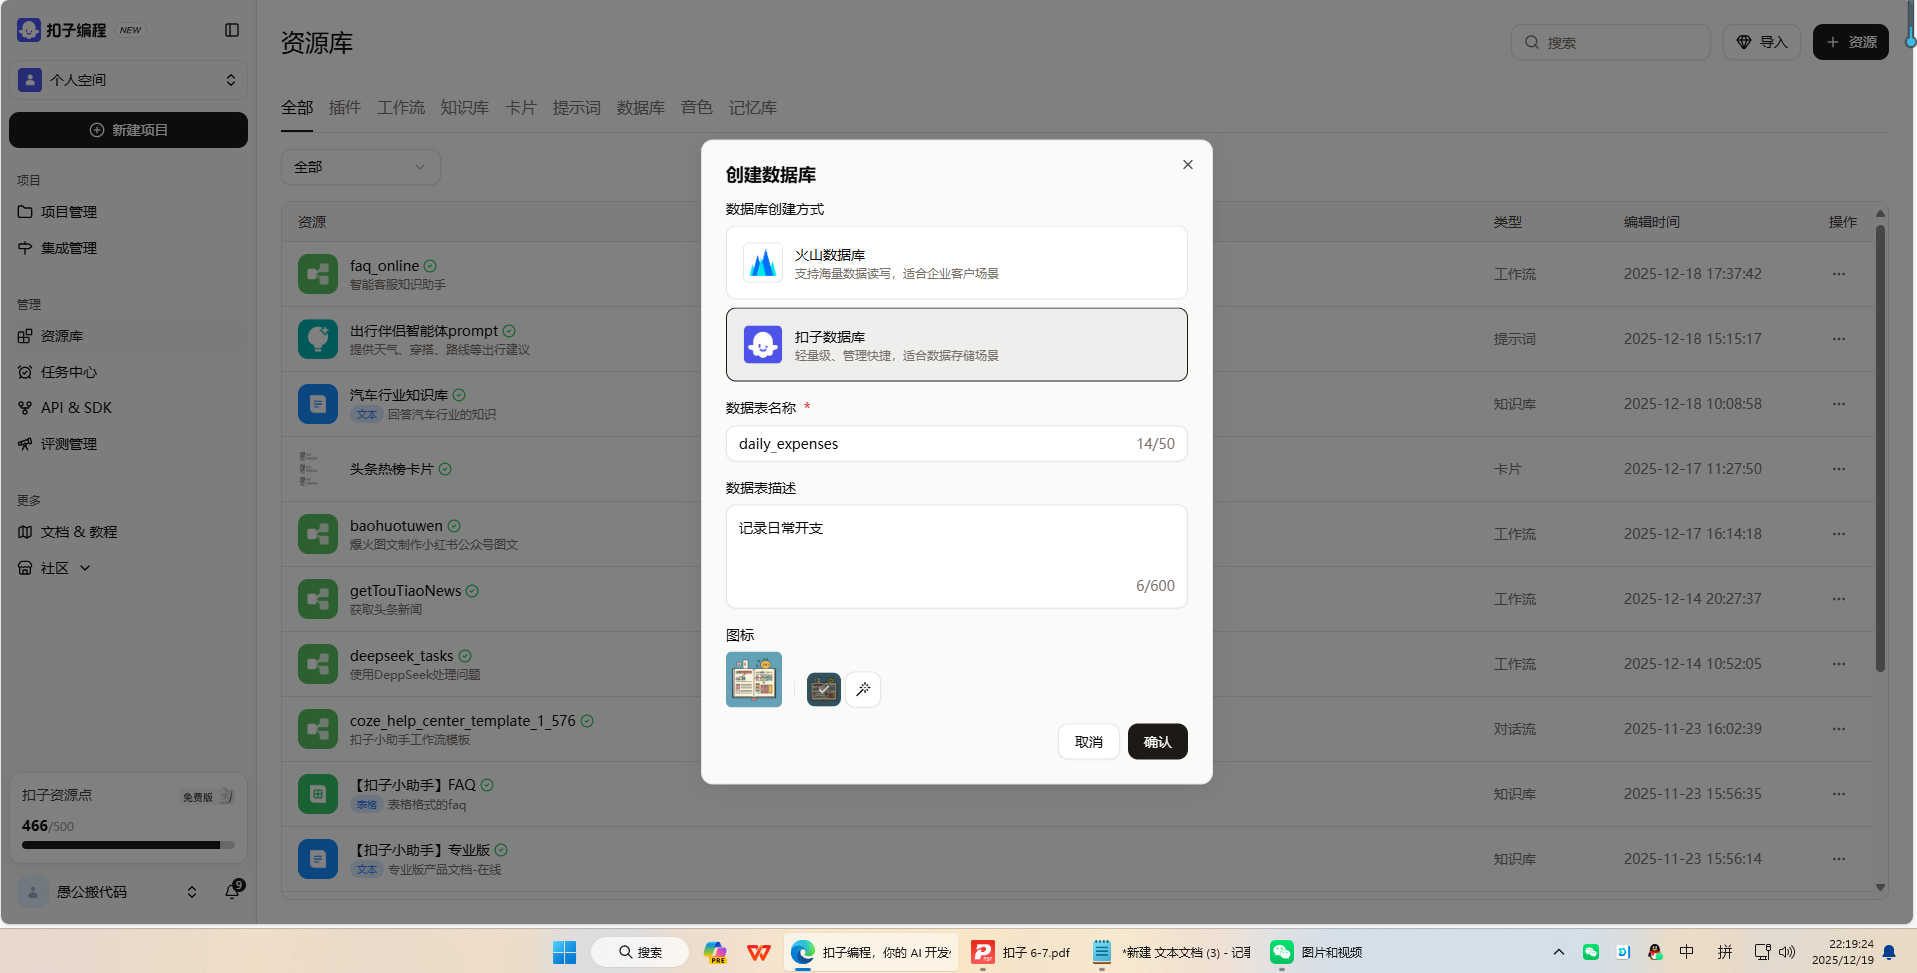
Task: Open the coze_help_center_template_1_576 resource
Action: (462, 720)
